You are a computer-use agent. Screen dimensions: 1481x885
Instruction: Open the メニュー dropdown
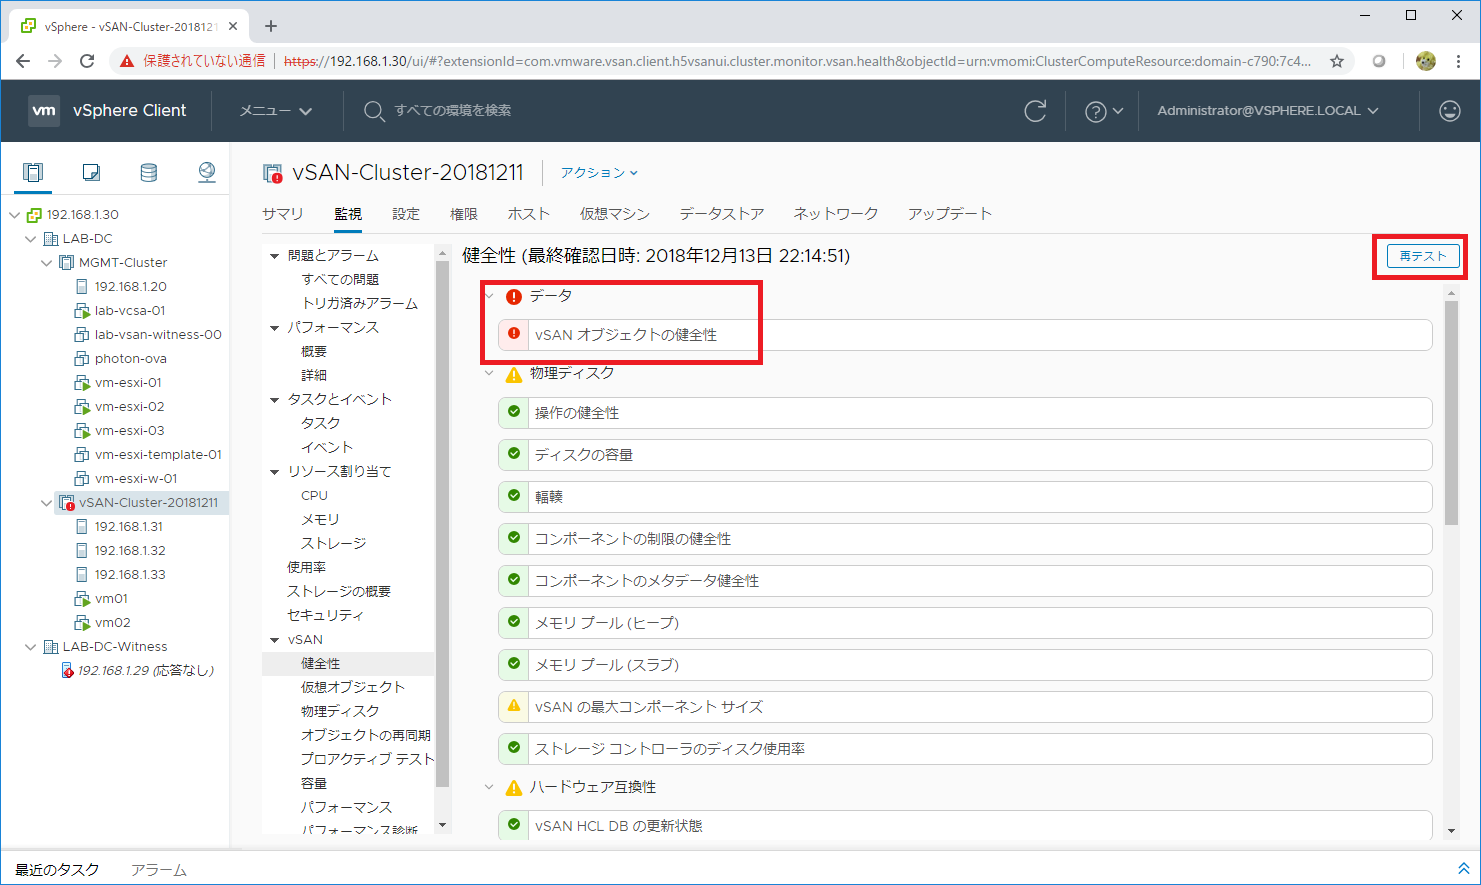[x=275, y=111]
